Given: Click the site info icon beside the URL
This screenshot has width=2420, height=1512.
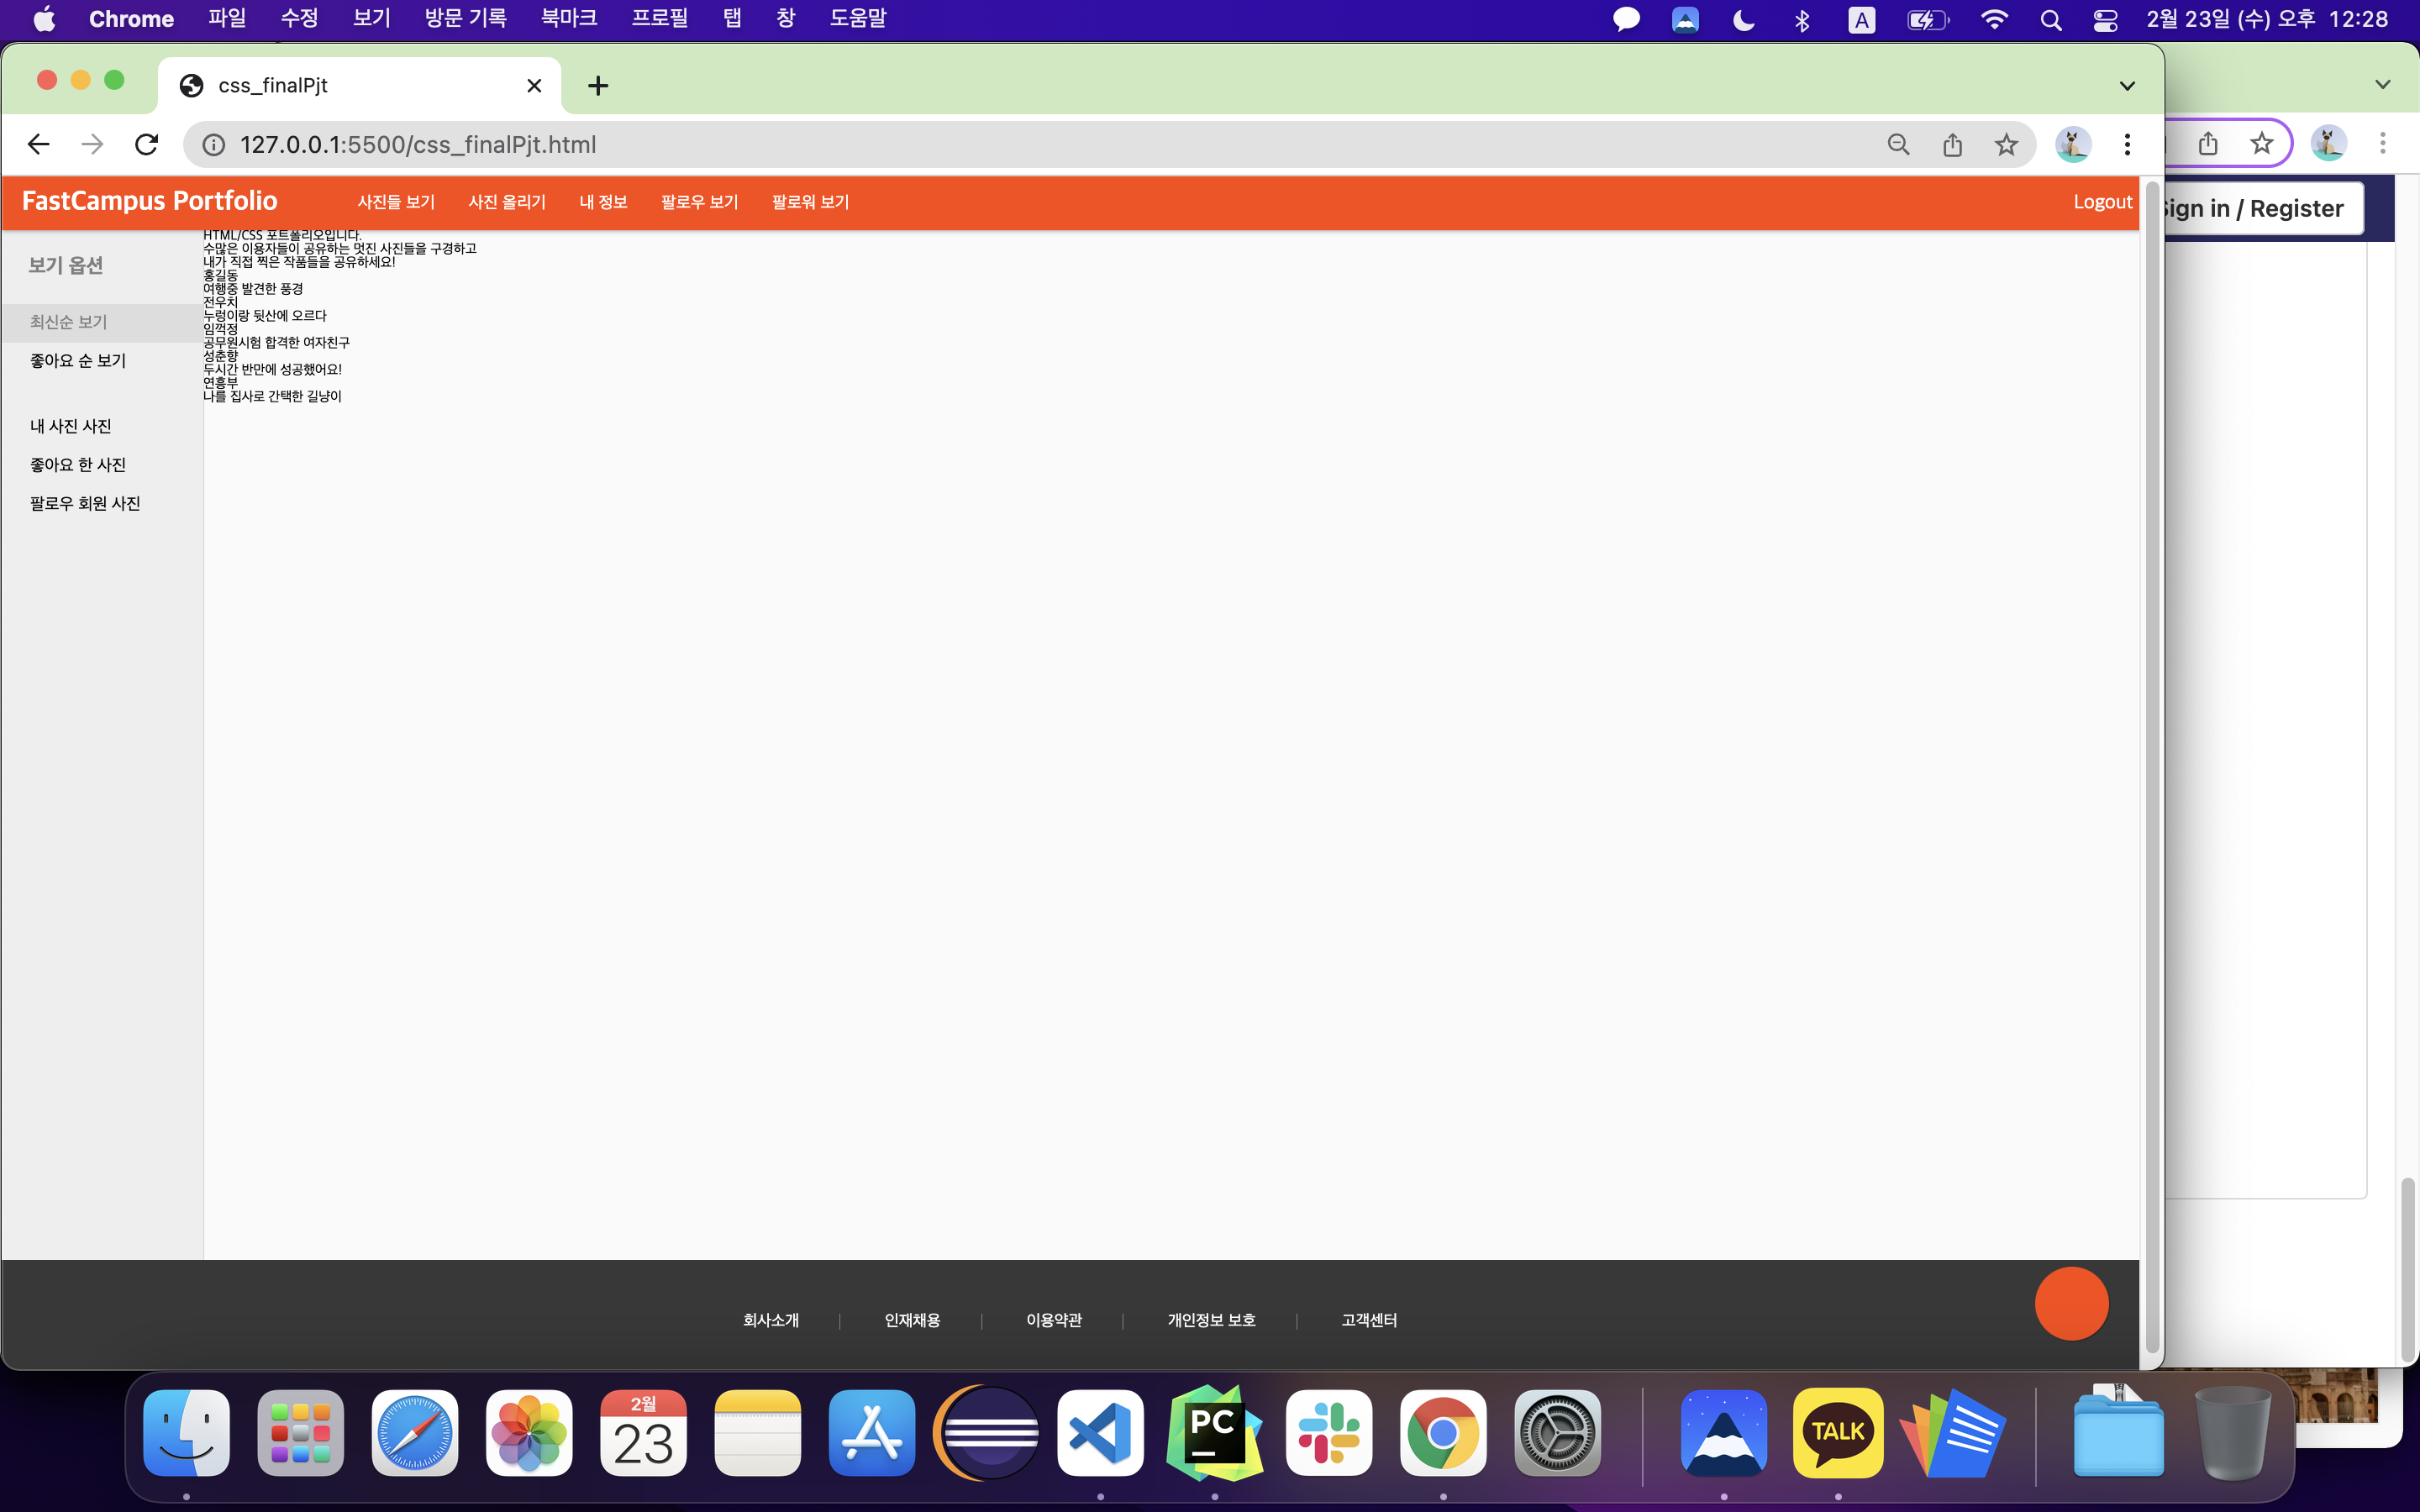Looking at the screenshot, I should click(214, 145).
